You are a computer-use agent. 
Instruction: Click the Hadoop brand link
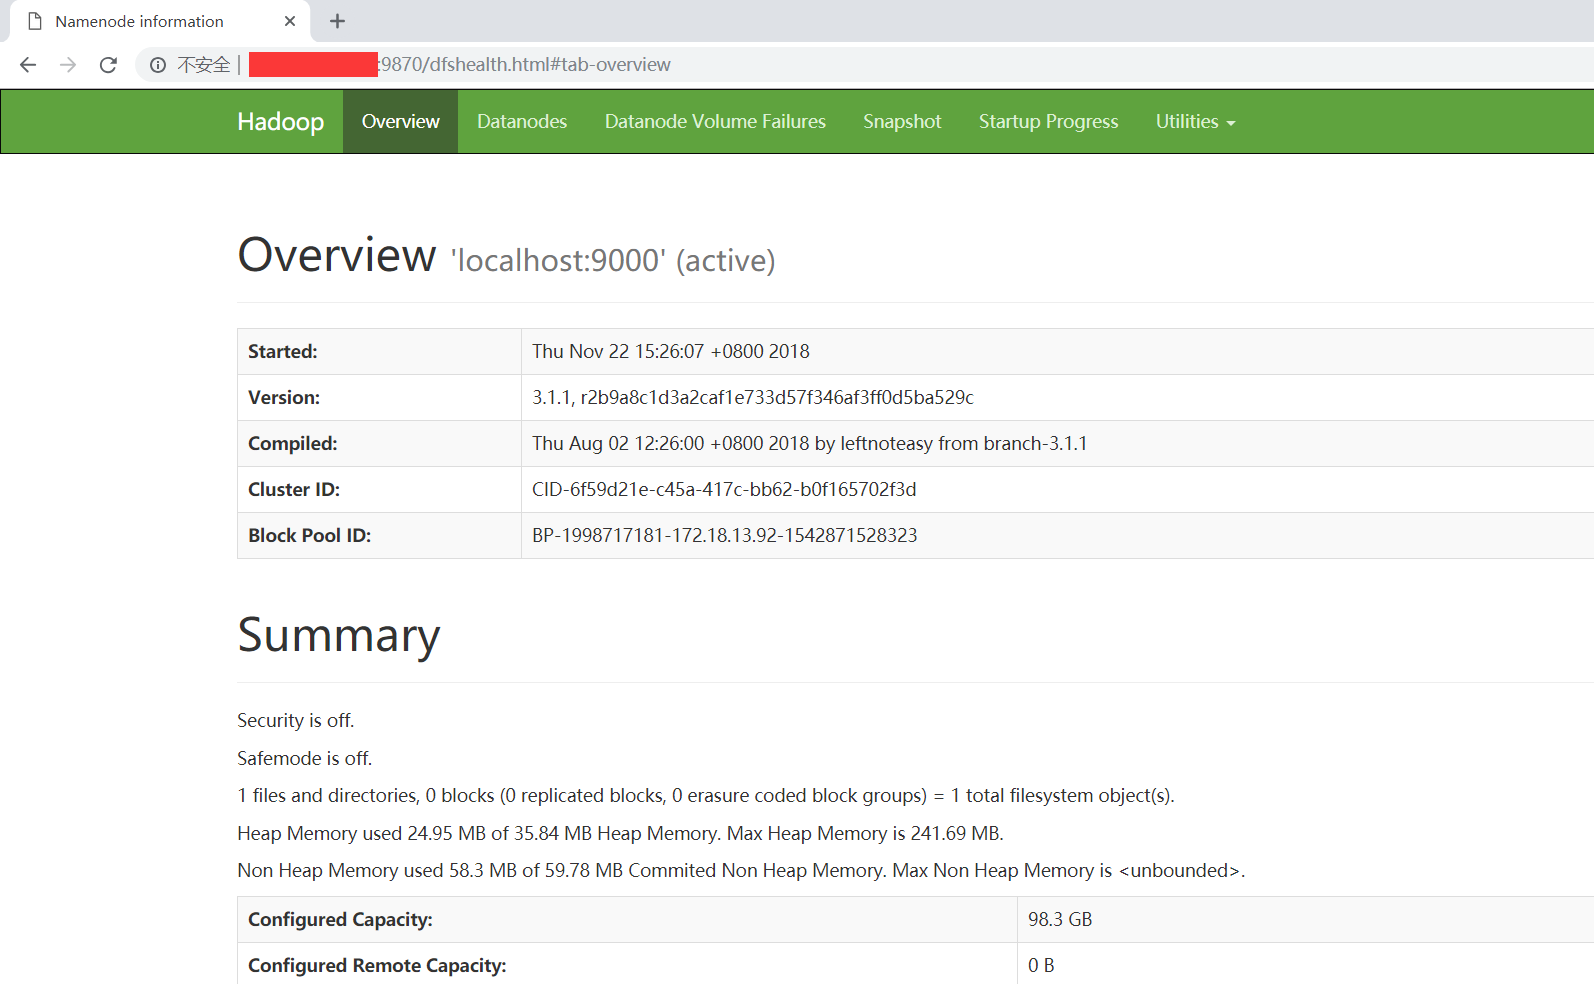tap(280, 122)
